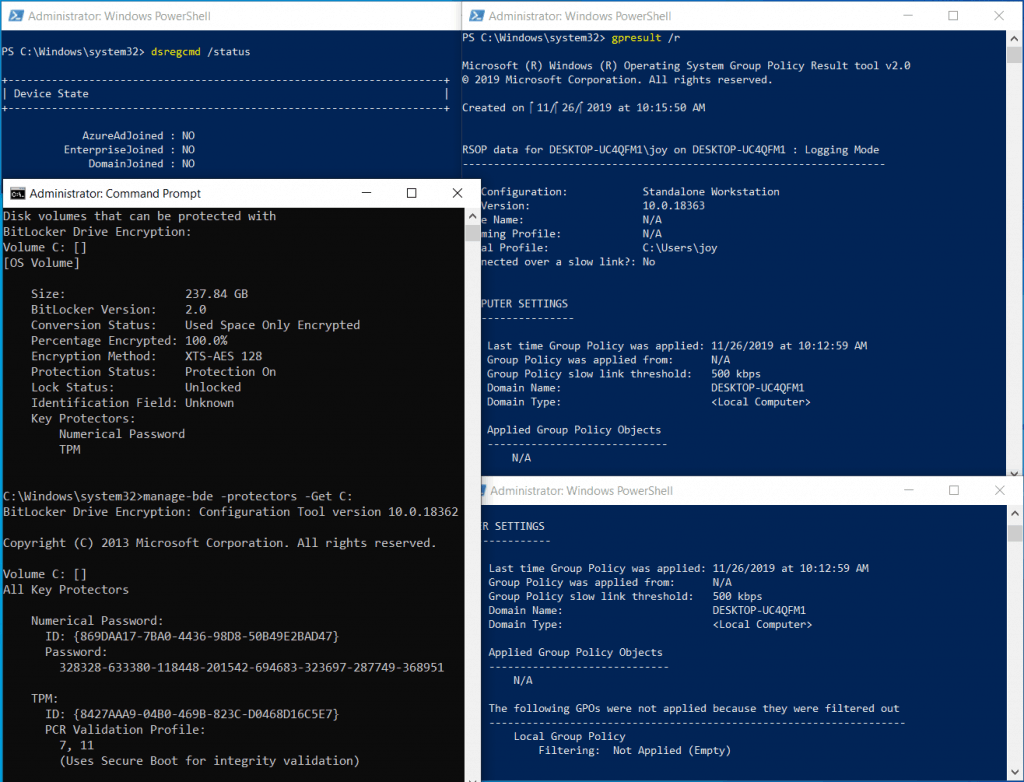The height and width of the screenshot is (782, 1024).
Task: Maximize the gpresult /r PowerShell window
Action: coord(953,16)
